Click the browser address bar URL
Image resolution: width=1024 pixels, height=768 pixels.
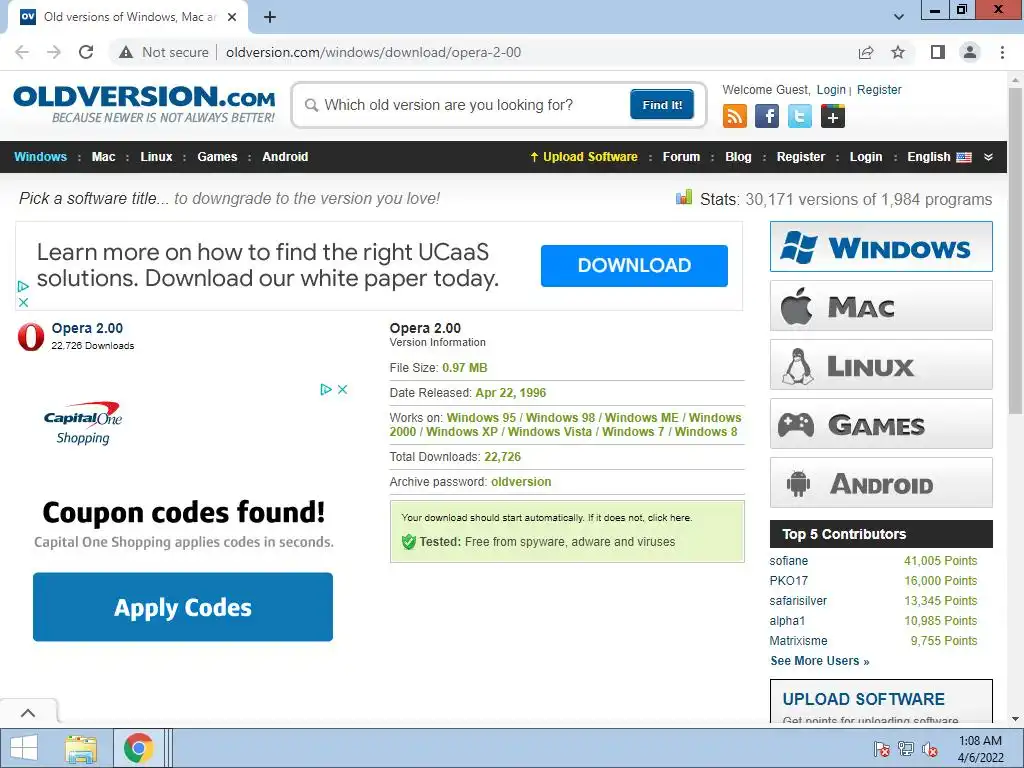pyautogui.click(x=374, y=52)
